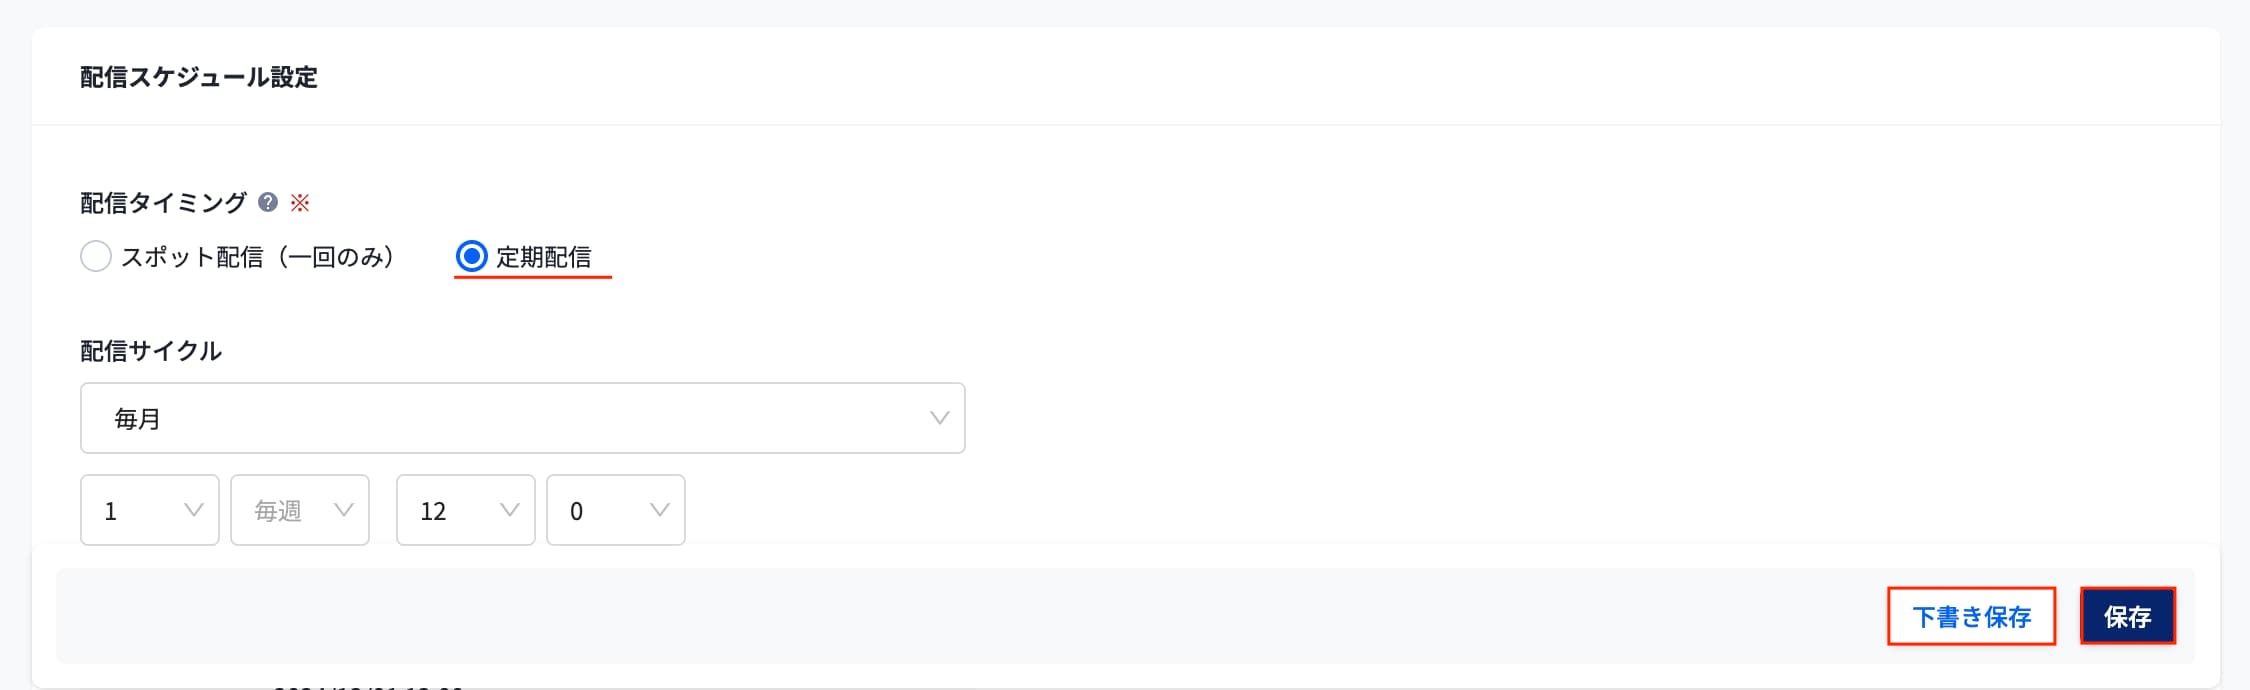The width and height of the screenshot is (2250, 690).
Task: Click the chevron arrow in 毎週 dropdown
Action: (344, 510)
